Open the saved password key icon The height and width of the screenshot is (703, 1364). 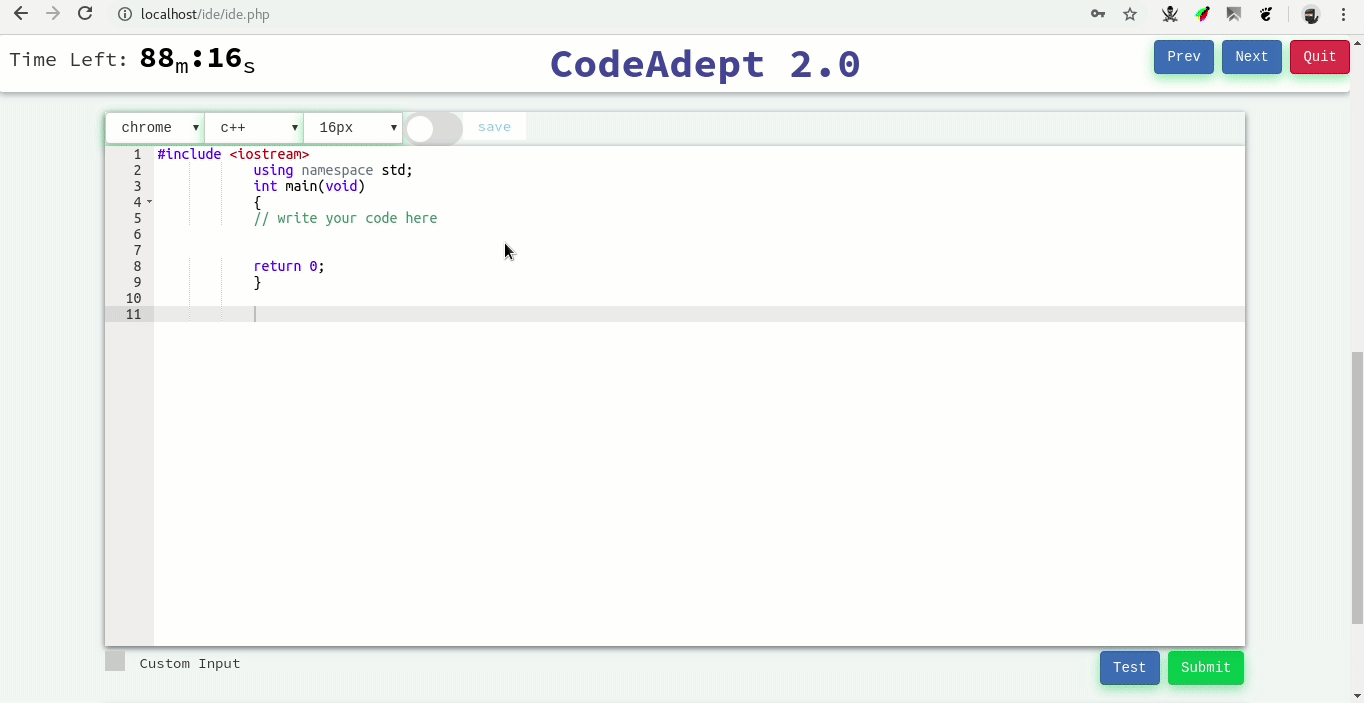(x=1098, y=14)
